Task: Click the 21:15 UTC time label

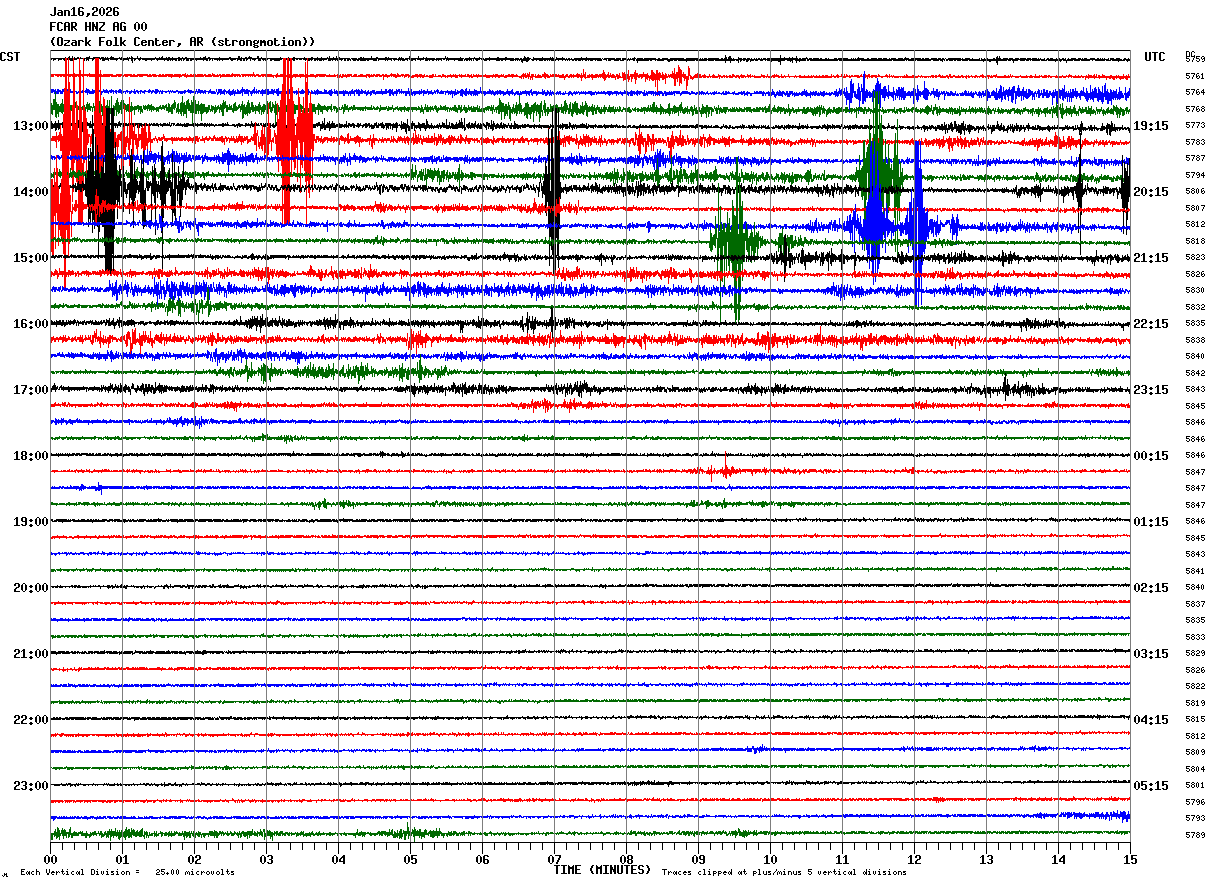Action: pos(1151,258)
